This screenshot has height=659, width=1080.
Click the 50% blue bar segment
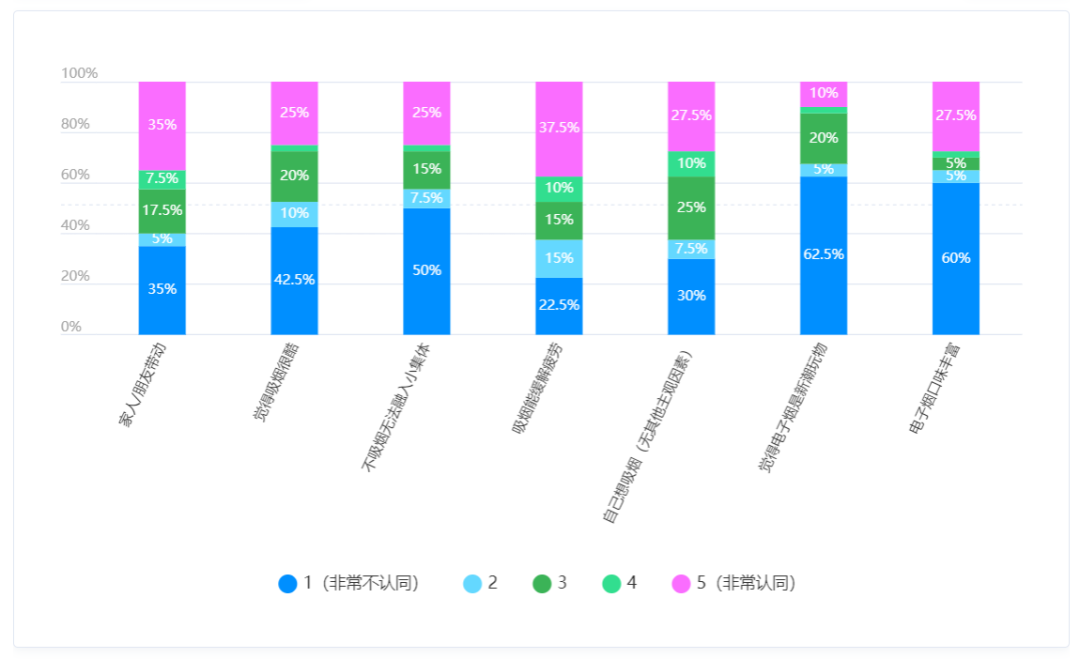427,270
